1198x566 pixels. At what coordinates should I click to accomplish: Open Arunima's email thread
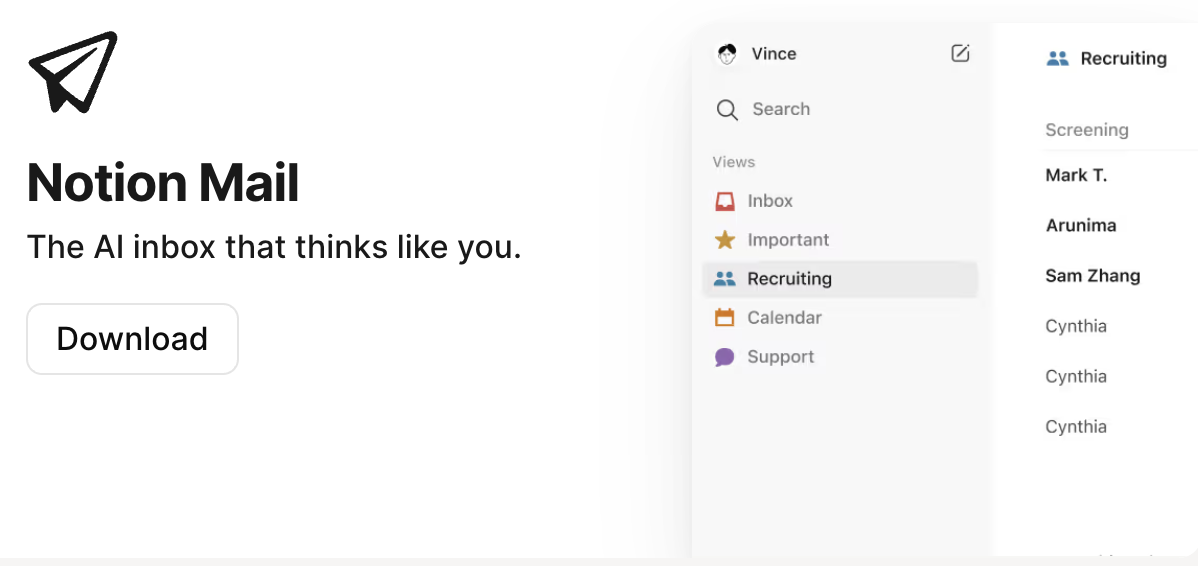1080,226
